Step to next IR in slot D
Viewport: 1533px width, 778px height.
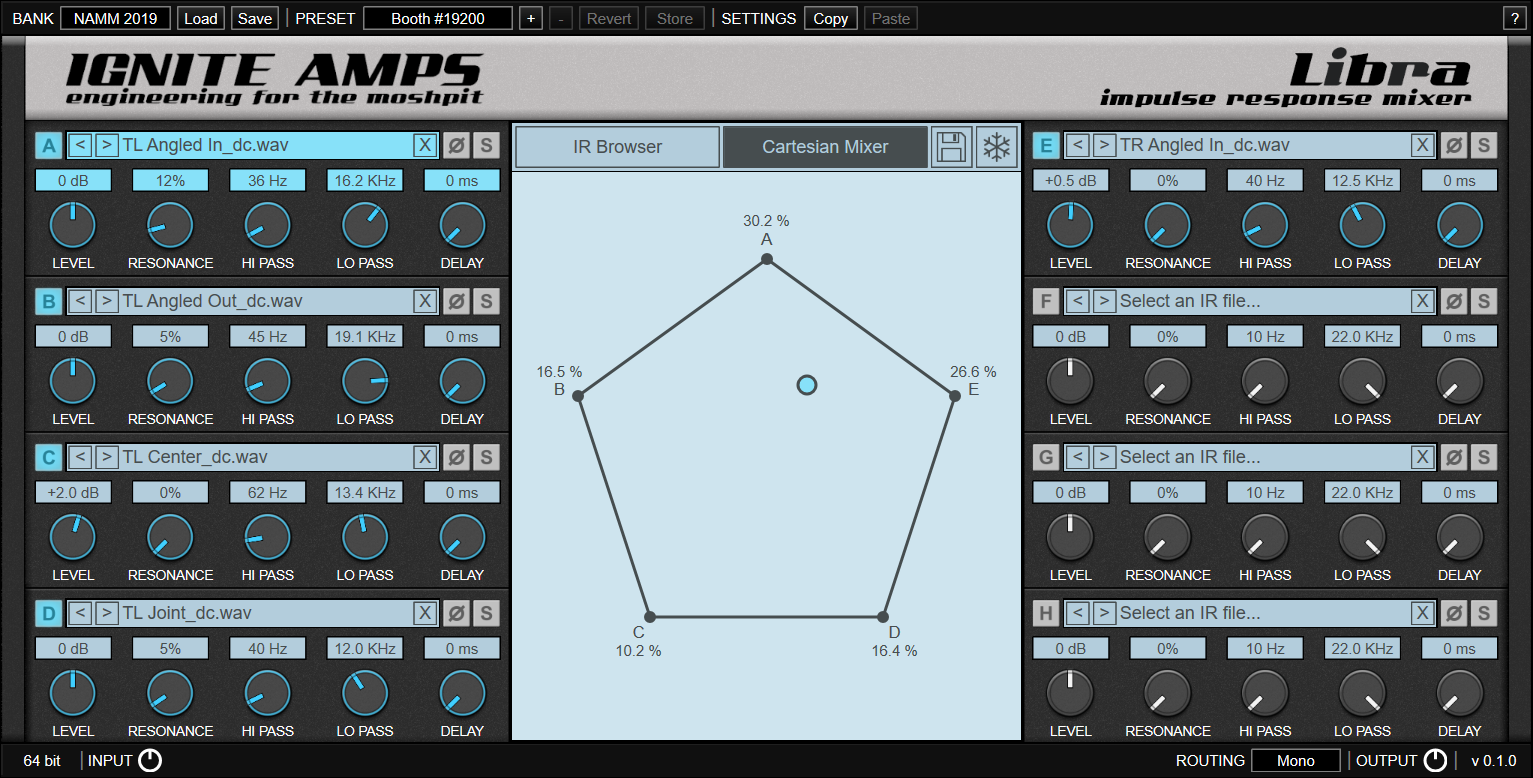click(x=107, y=613)
